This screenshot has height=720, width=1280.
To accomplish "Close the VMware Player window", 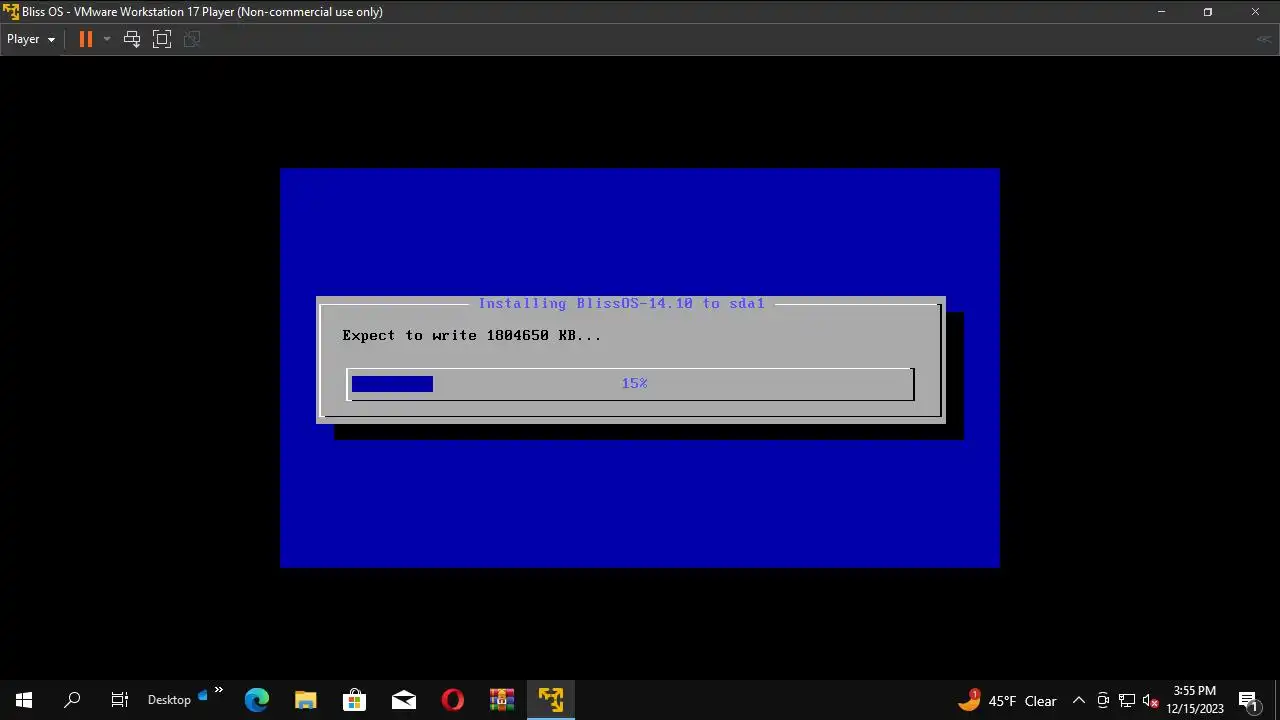I will (1255, 12).
